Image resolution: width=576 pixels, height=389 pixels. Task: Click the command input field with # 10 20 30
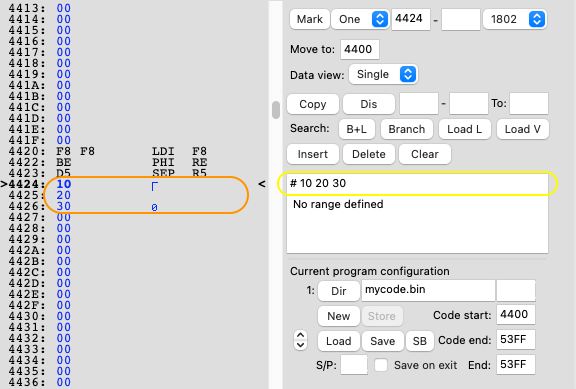[x=417, y=183]
